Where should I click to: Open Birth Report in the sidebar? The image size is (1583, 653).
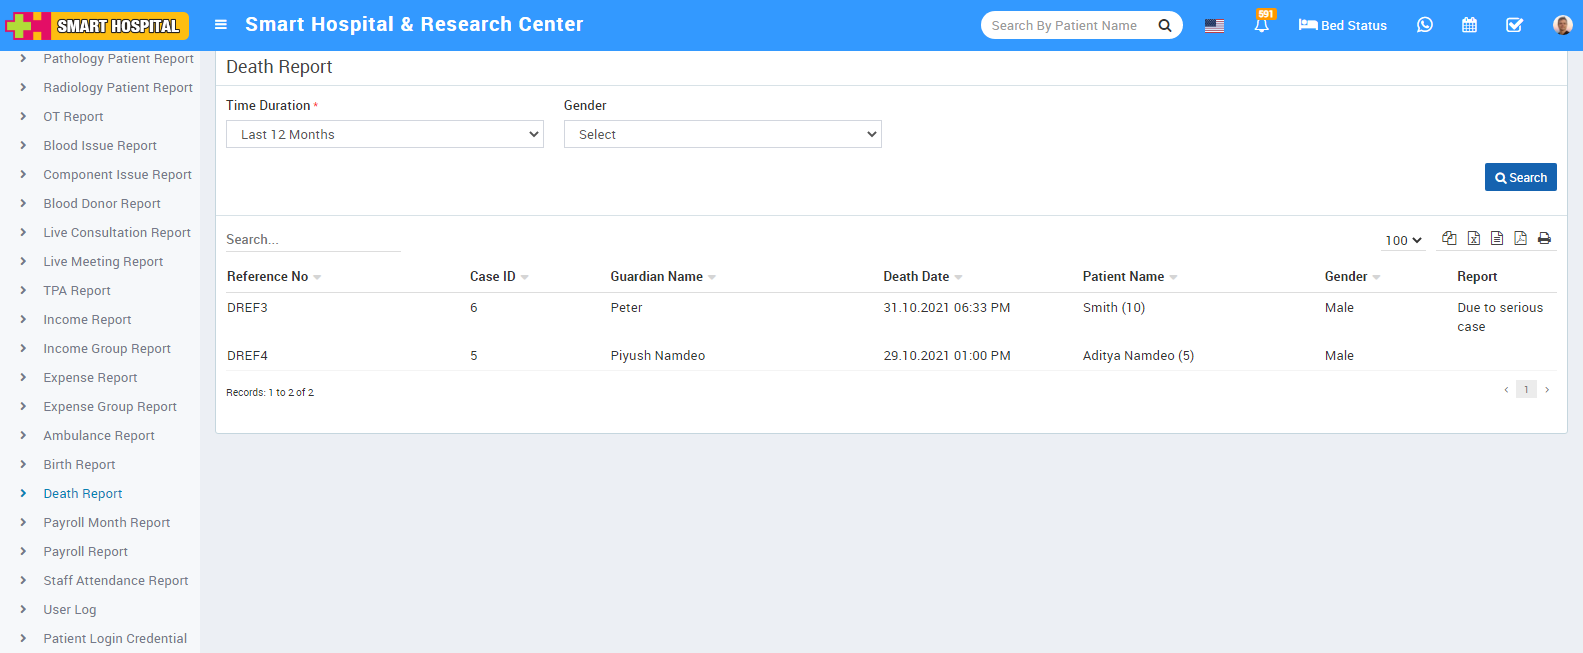point(79,465)
